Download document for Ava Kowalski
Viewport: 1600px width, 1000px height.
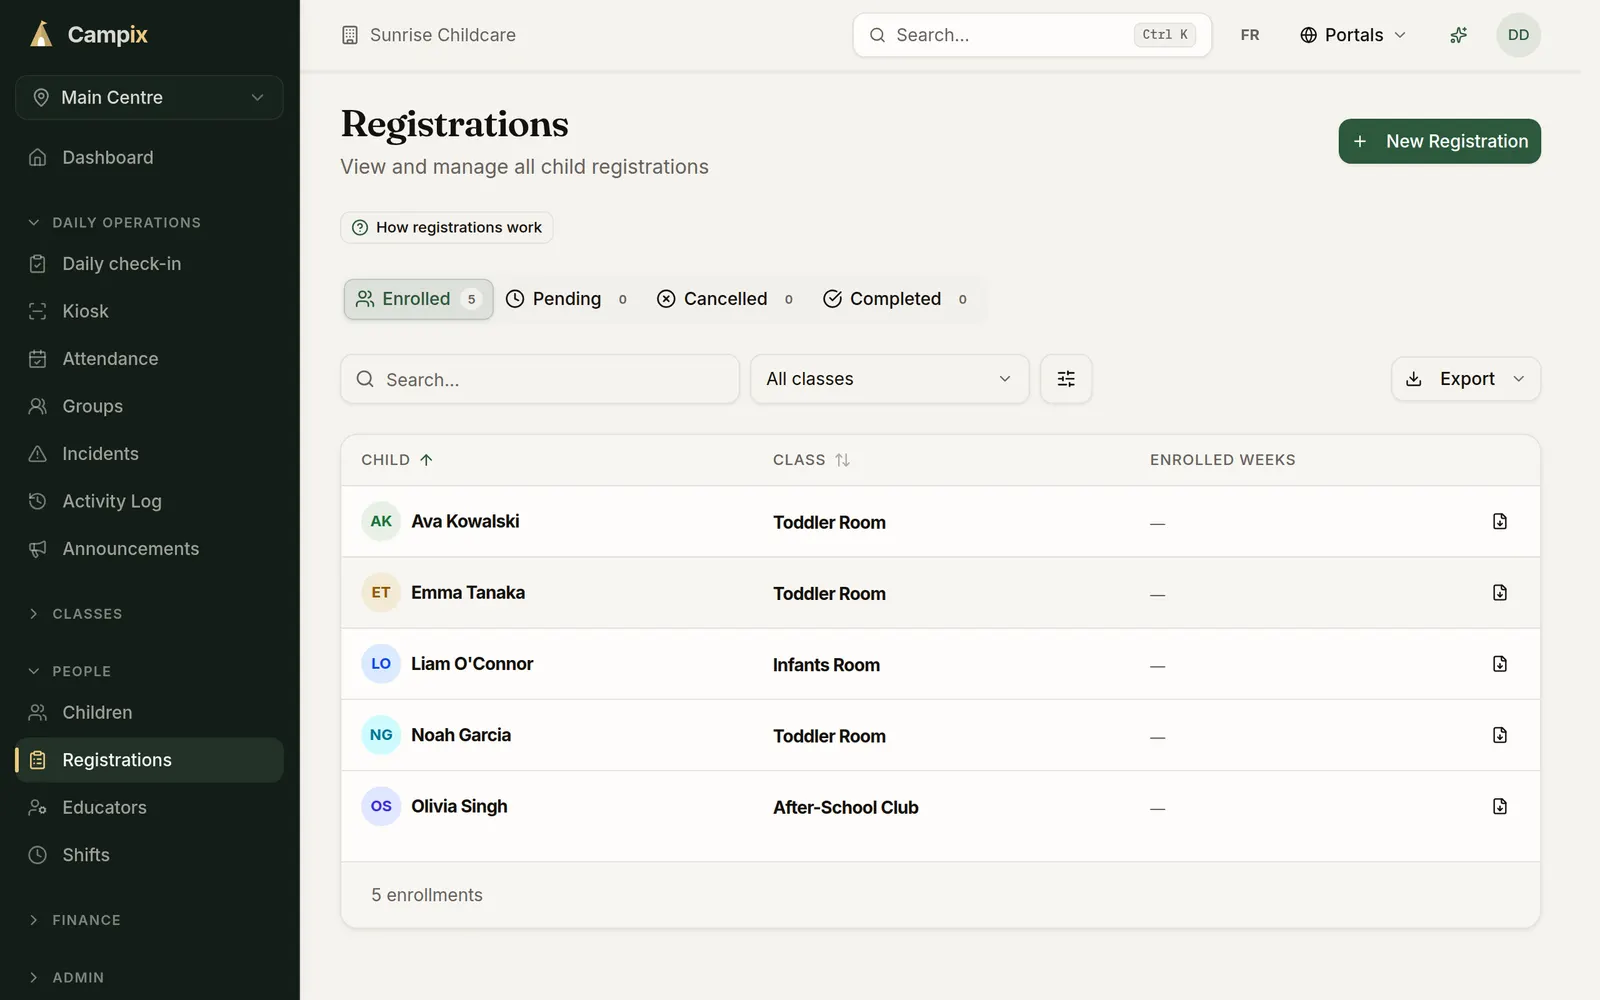(1500, 521)
